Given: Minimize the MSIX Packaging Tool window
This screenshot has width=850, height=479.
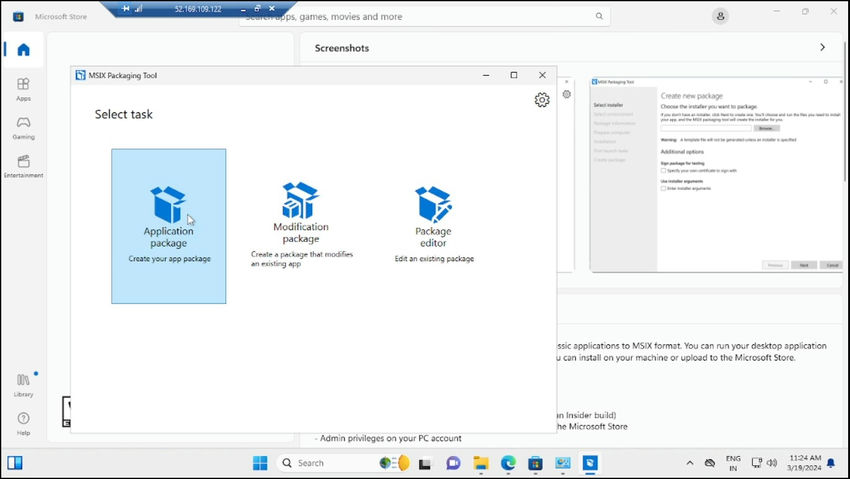Looking at the screenshot, I should pyautogui.click(x=486, y=75).
